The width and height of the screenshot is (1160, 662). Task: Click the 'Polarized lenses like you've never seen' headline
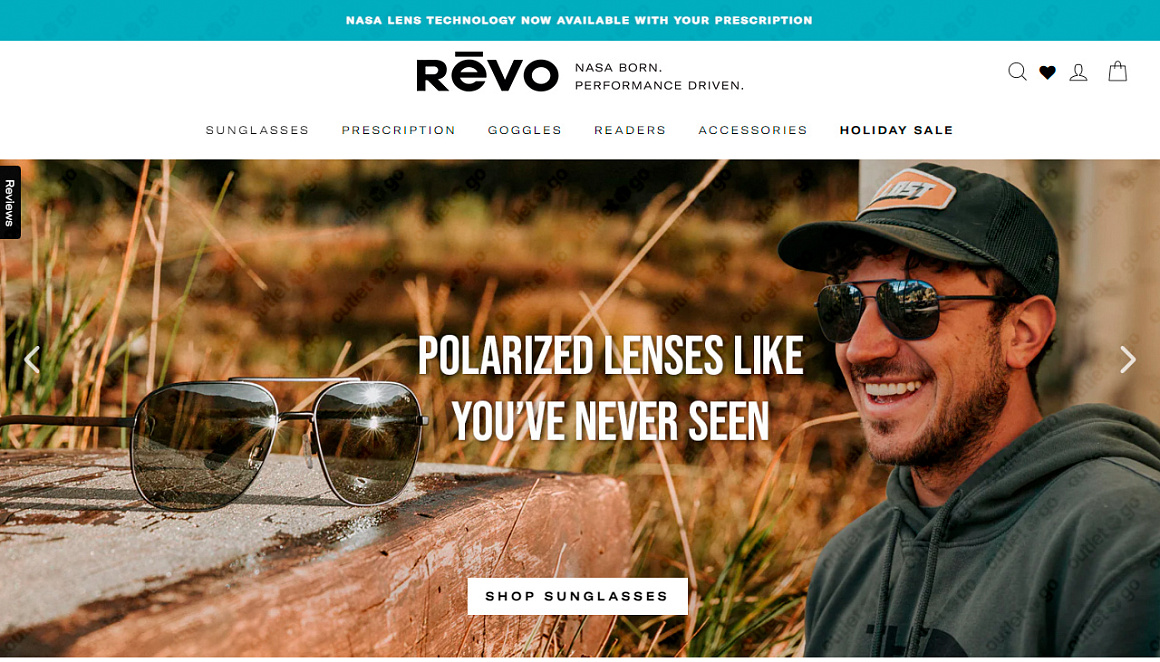610,388
